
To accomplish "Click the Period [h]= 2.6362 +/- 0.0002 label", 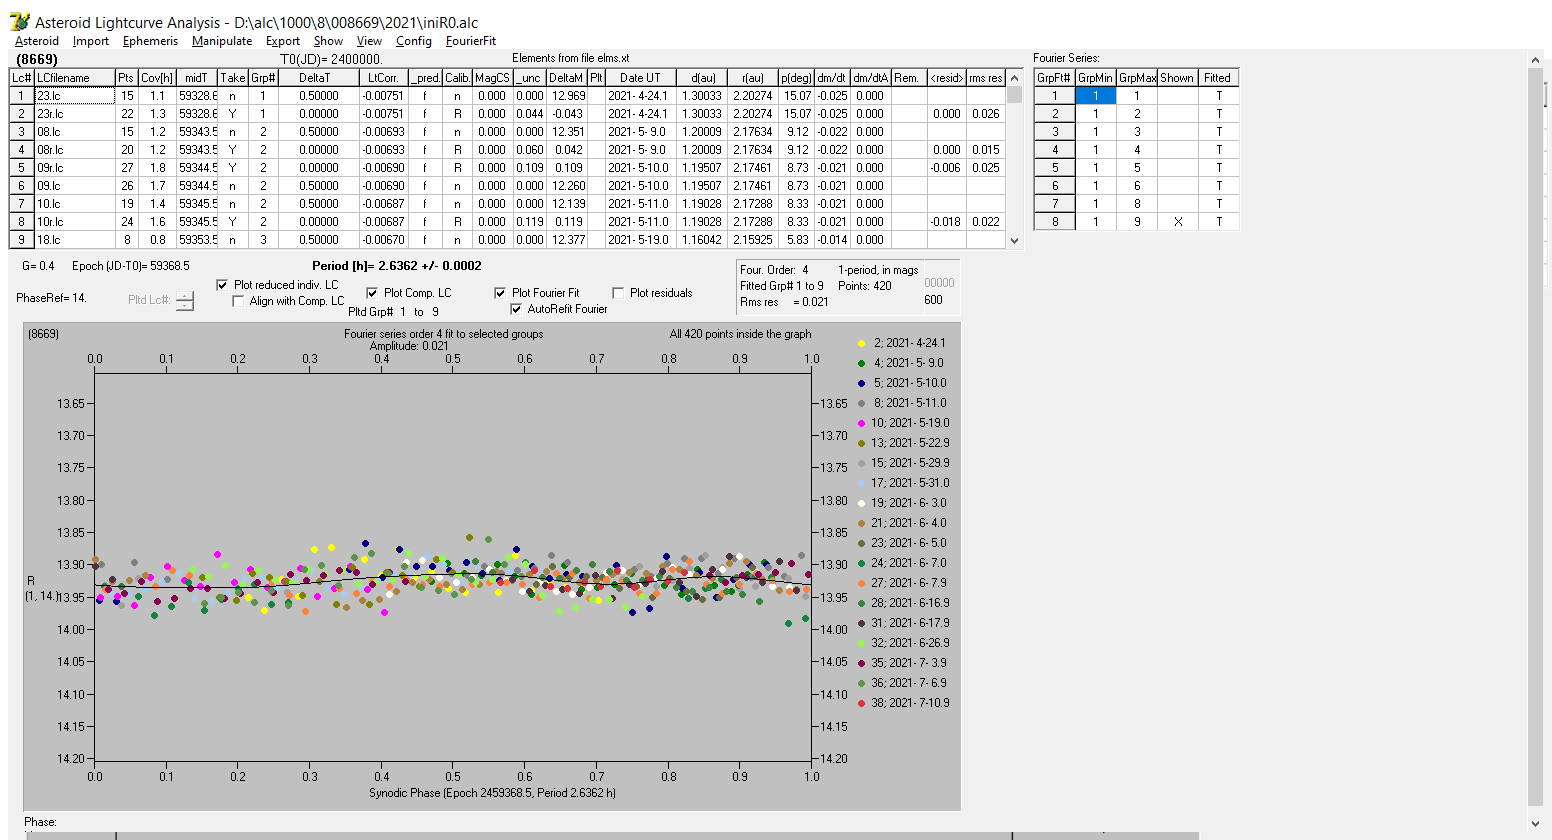I will tap(396, 266).
